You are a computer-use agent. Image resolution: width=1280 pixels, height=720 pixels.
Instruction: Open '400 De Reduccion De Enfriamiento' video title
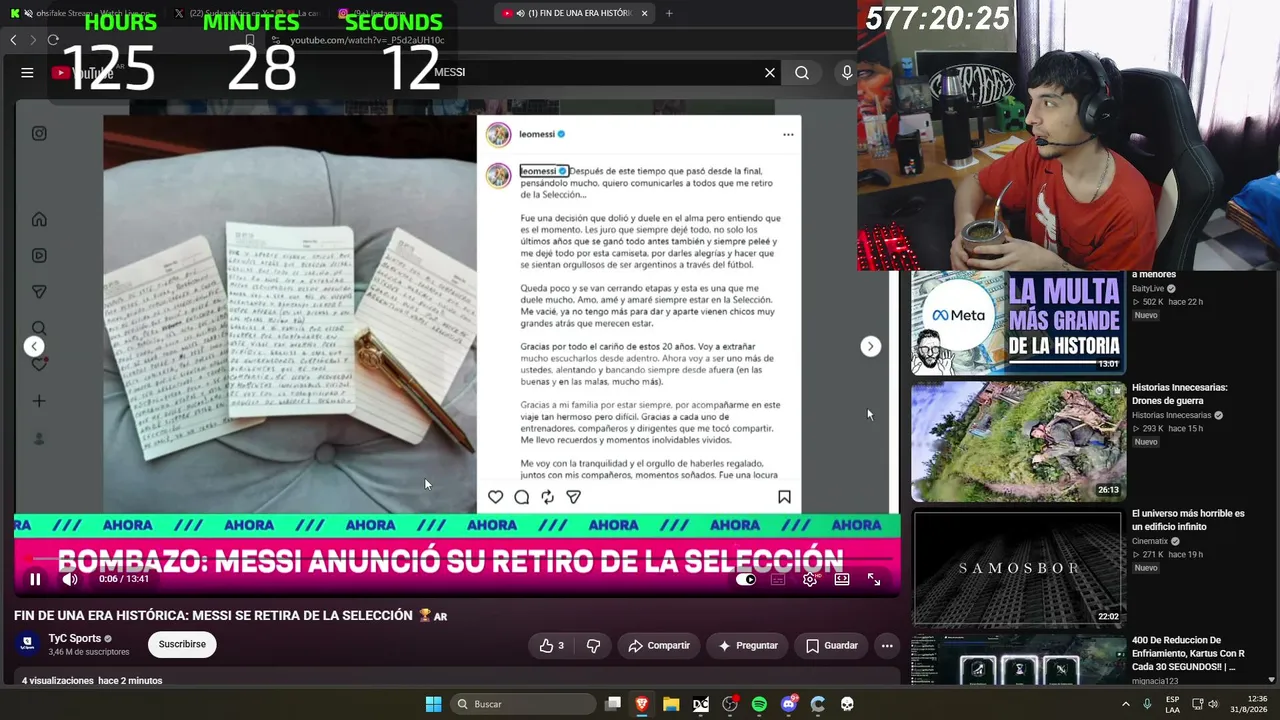(1188, 653)
